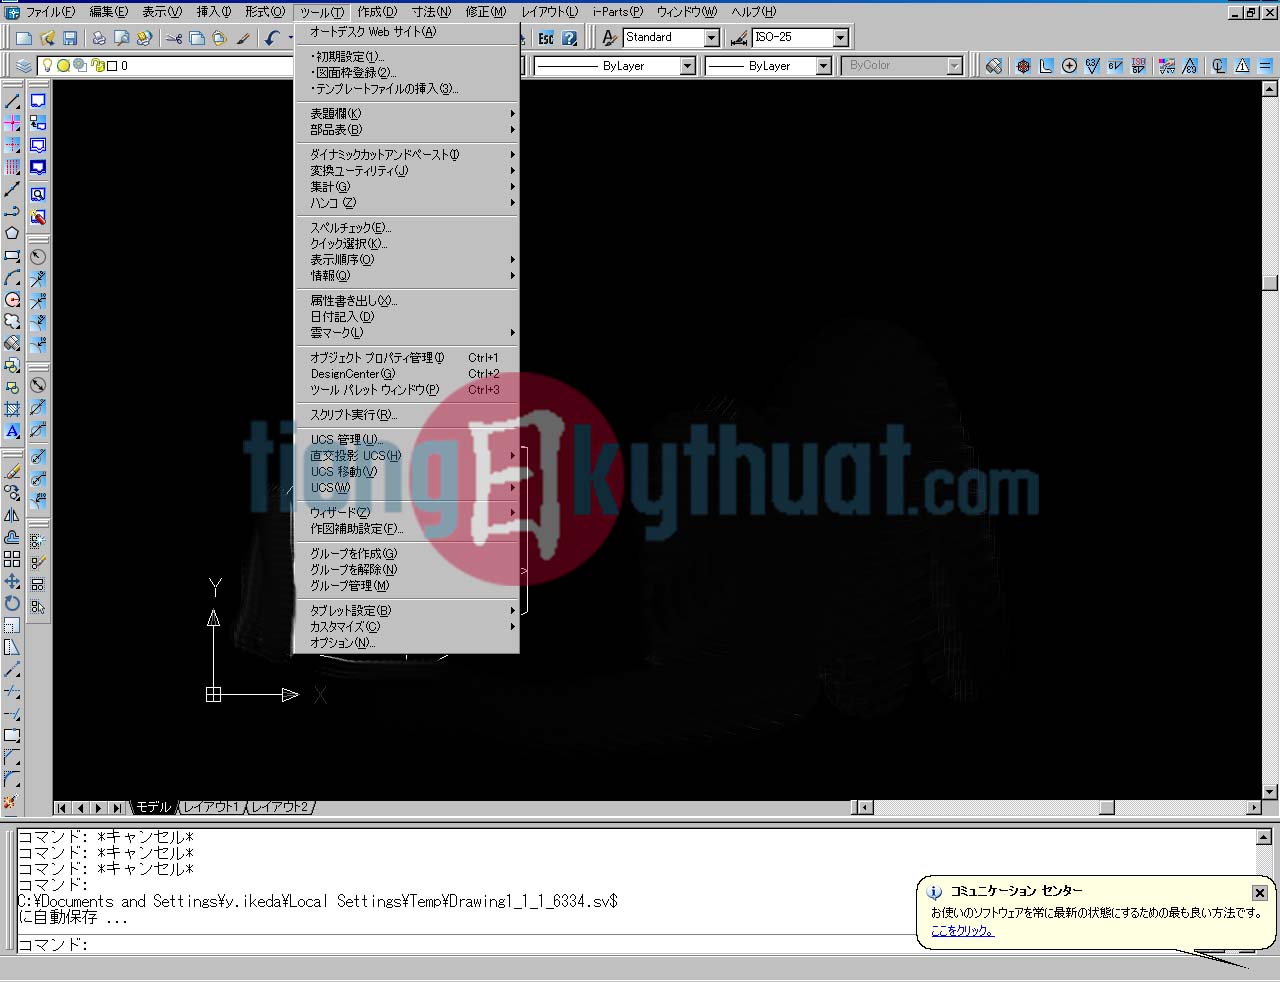Select the Circle draw tool

12,299
